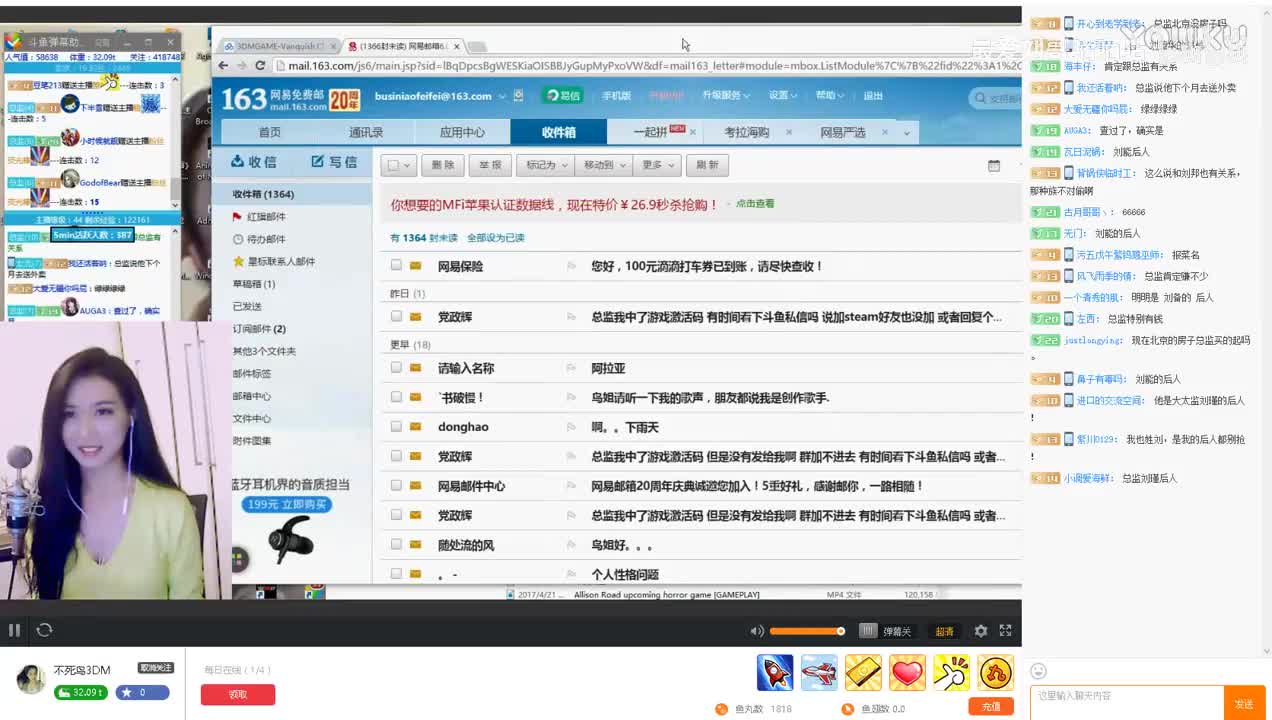
Task: Click the 删除 delete button
Action: click(443, 165)
